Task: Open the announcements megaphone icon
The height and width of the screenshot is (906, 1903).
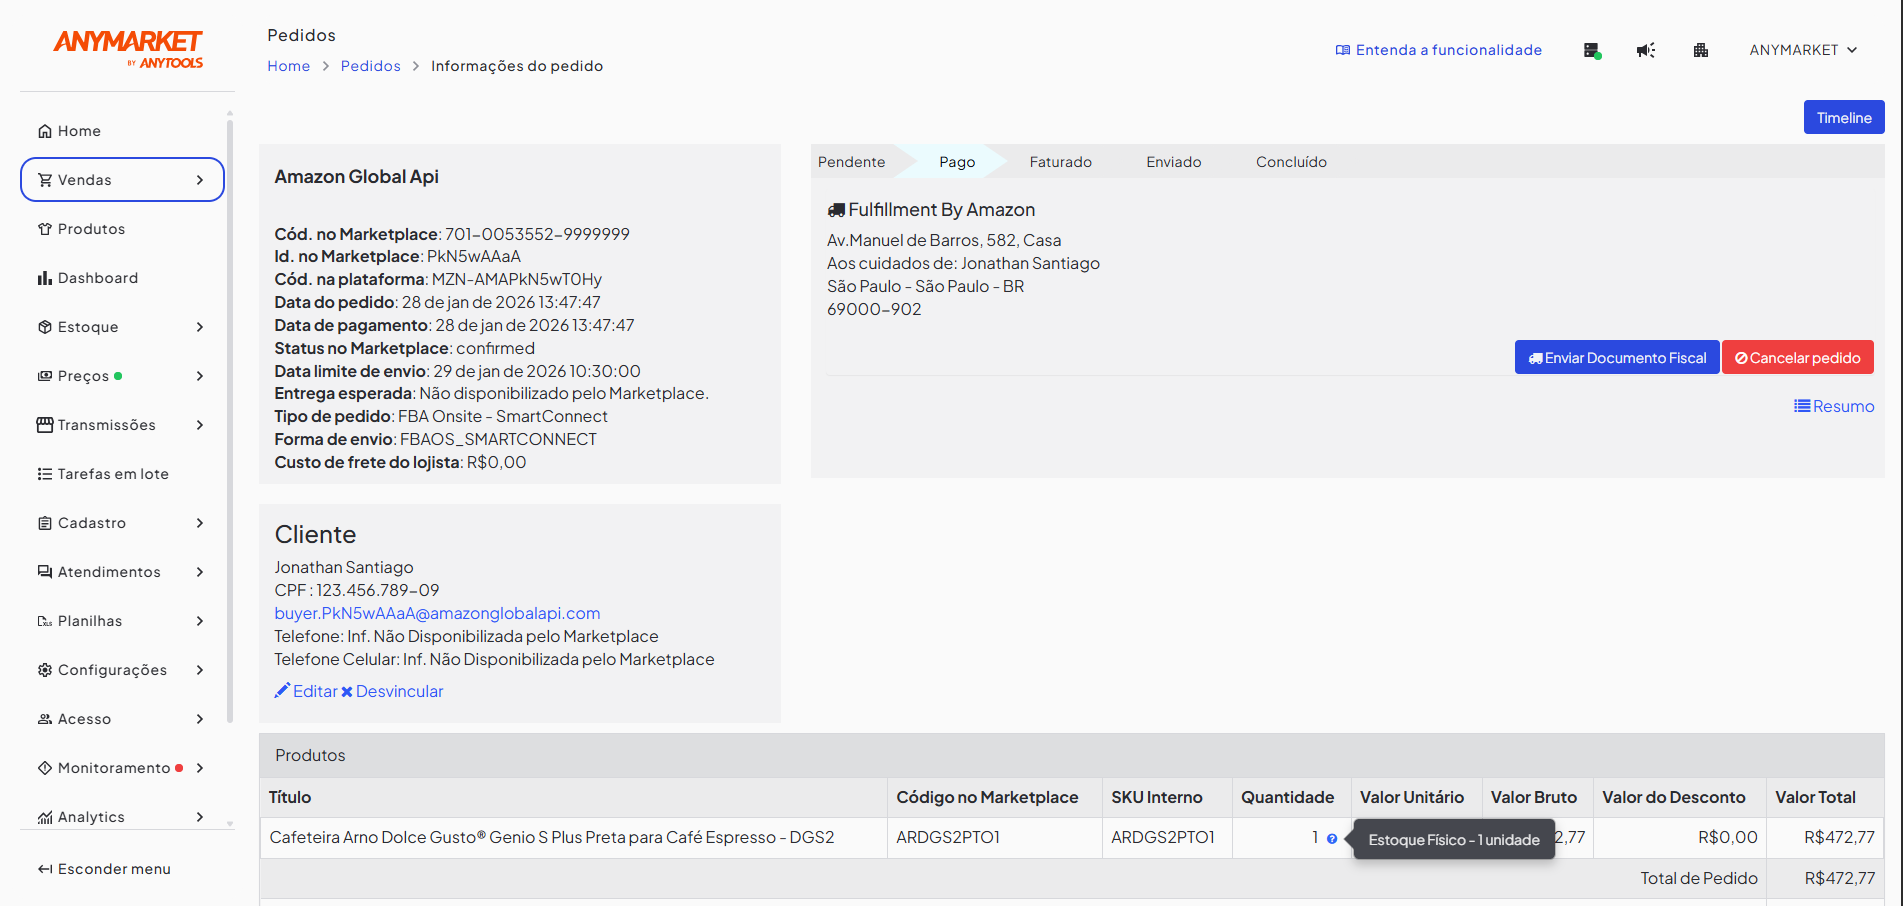Action: pos(1646,50)
